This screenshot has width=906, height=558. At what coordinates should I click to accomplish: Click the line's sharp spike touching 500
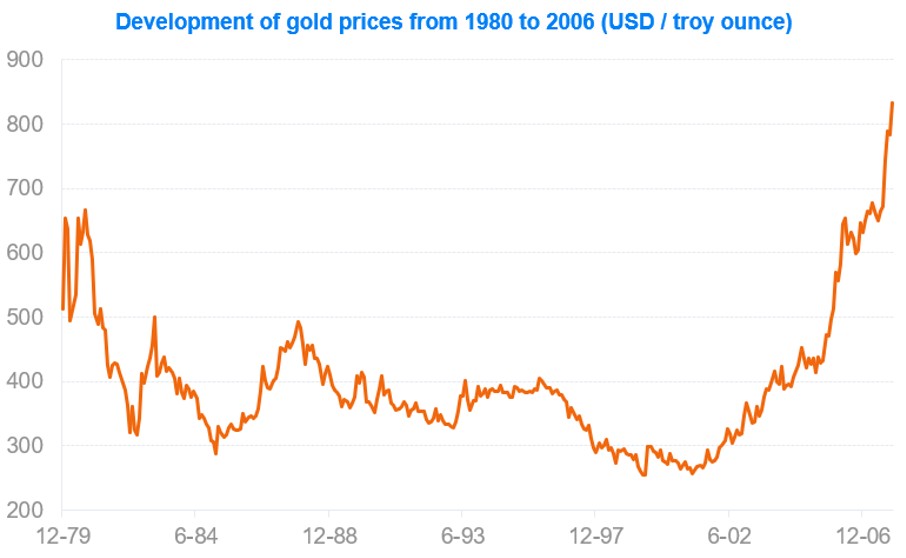coord(155,317)
